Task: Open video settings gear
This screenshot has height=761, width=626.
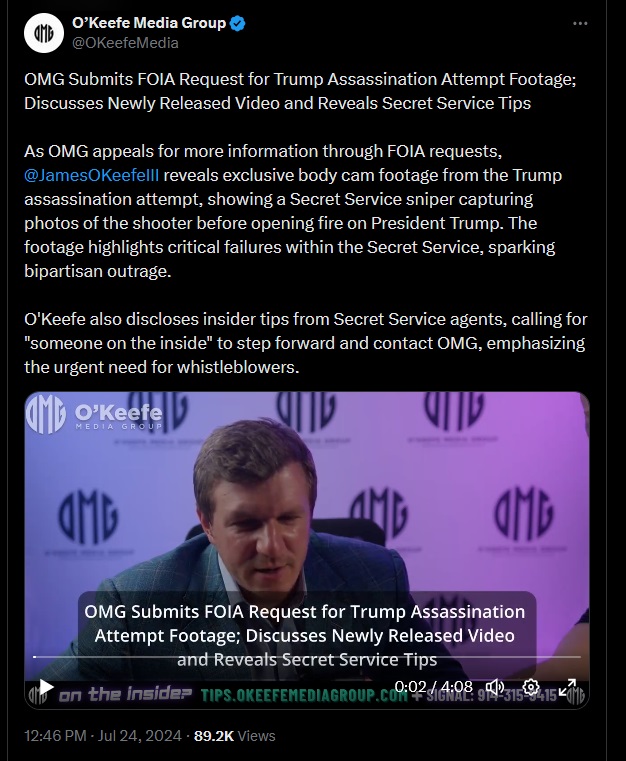Action: (531, 687)
